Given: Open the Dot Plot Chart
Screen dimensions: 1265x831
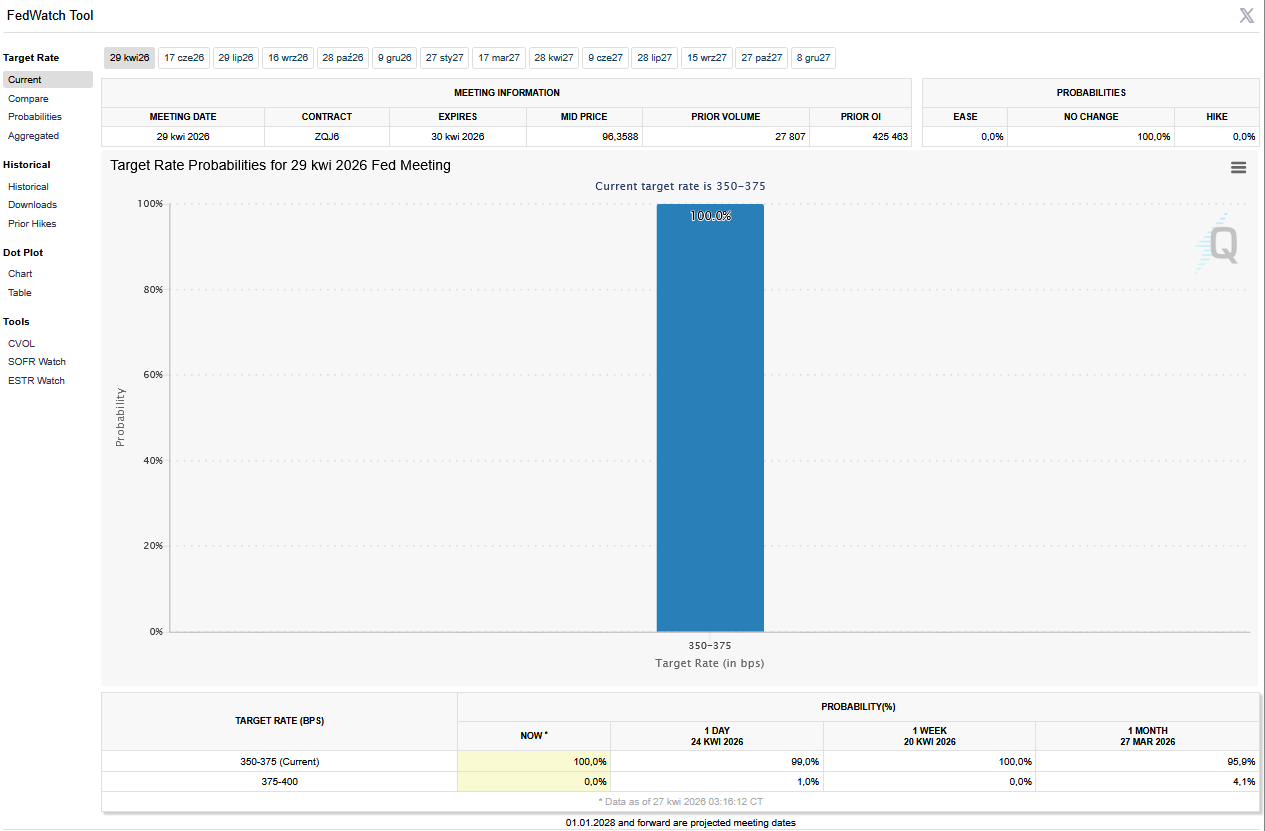Looking at the screenshot, I should [x=20, y=274].
